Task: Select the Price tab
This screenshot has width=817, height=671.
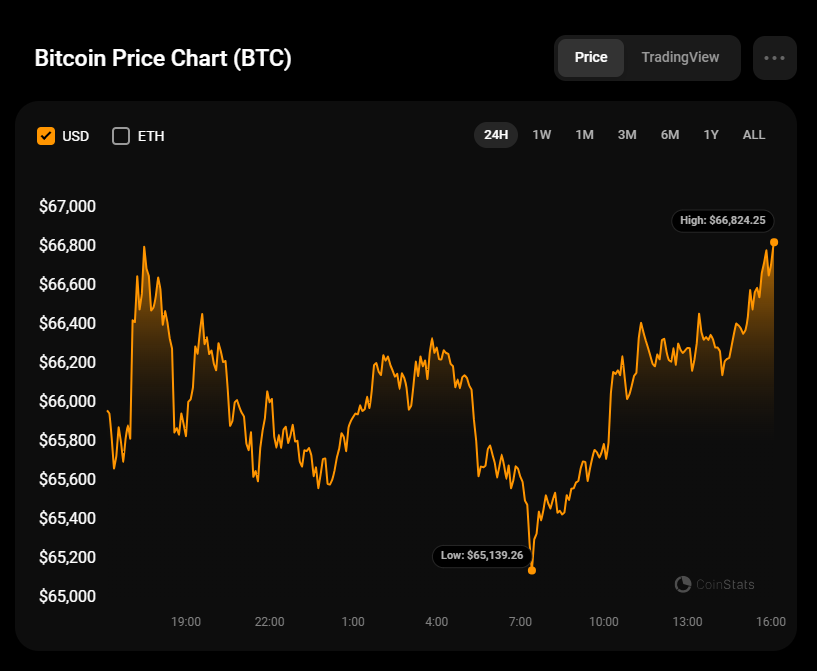Action: (x=591, y=58)
